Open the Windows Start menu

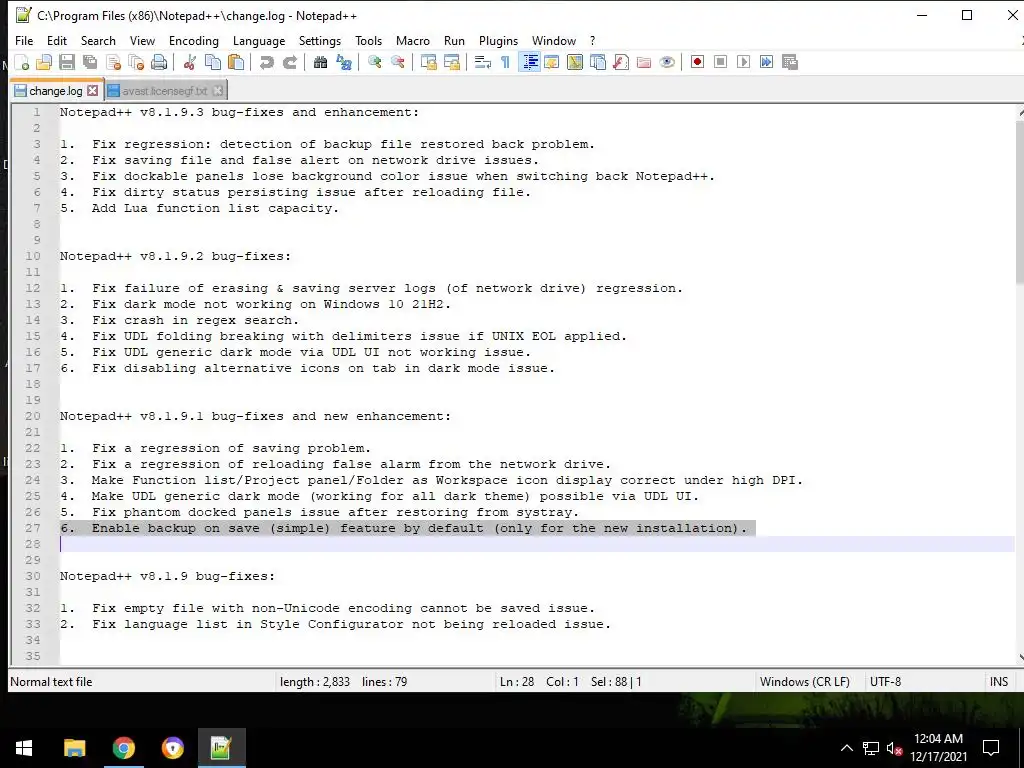point(24,748)
